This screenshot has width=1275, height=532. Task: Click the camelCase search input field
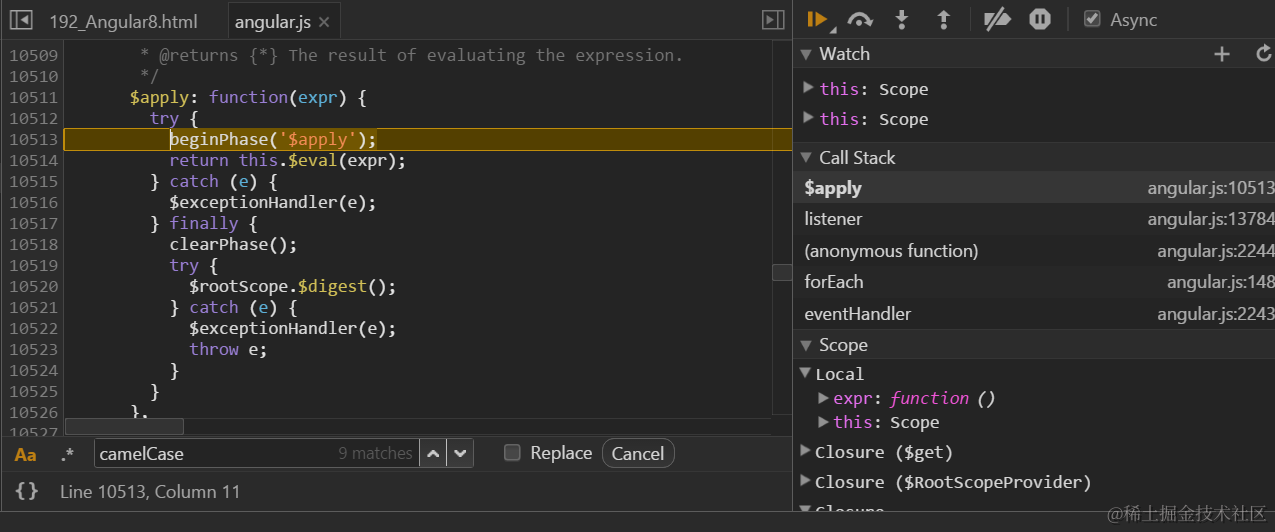215,453
